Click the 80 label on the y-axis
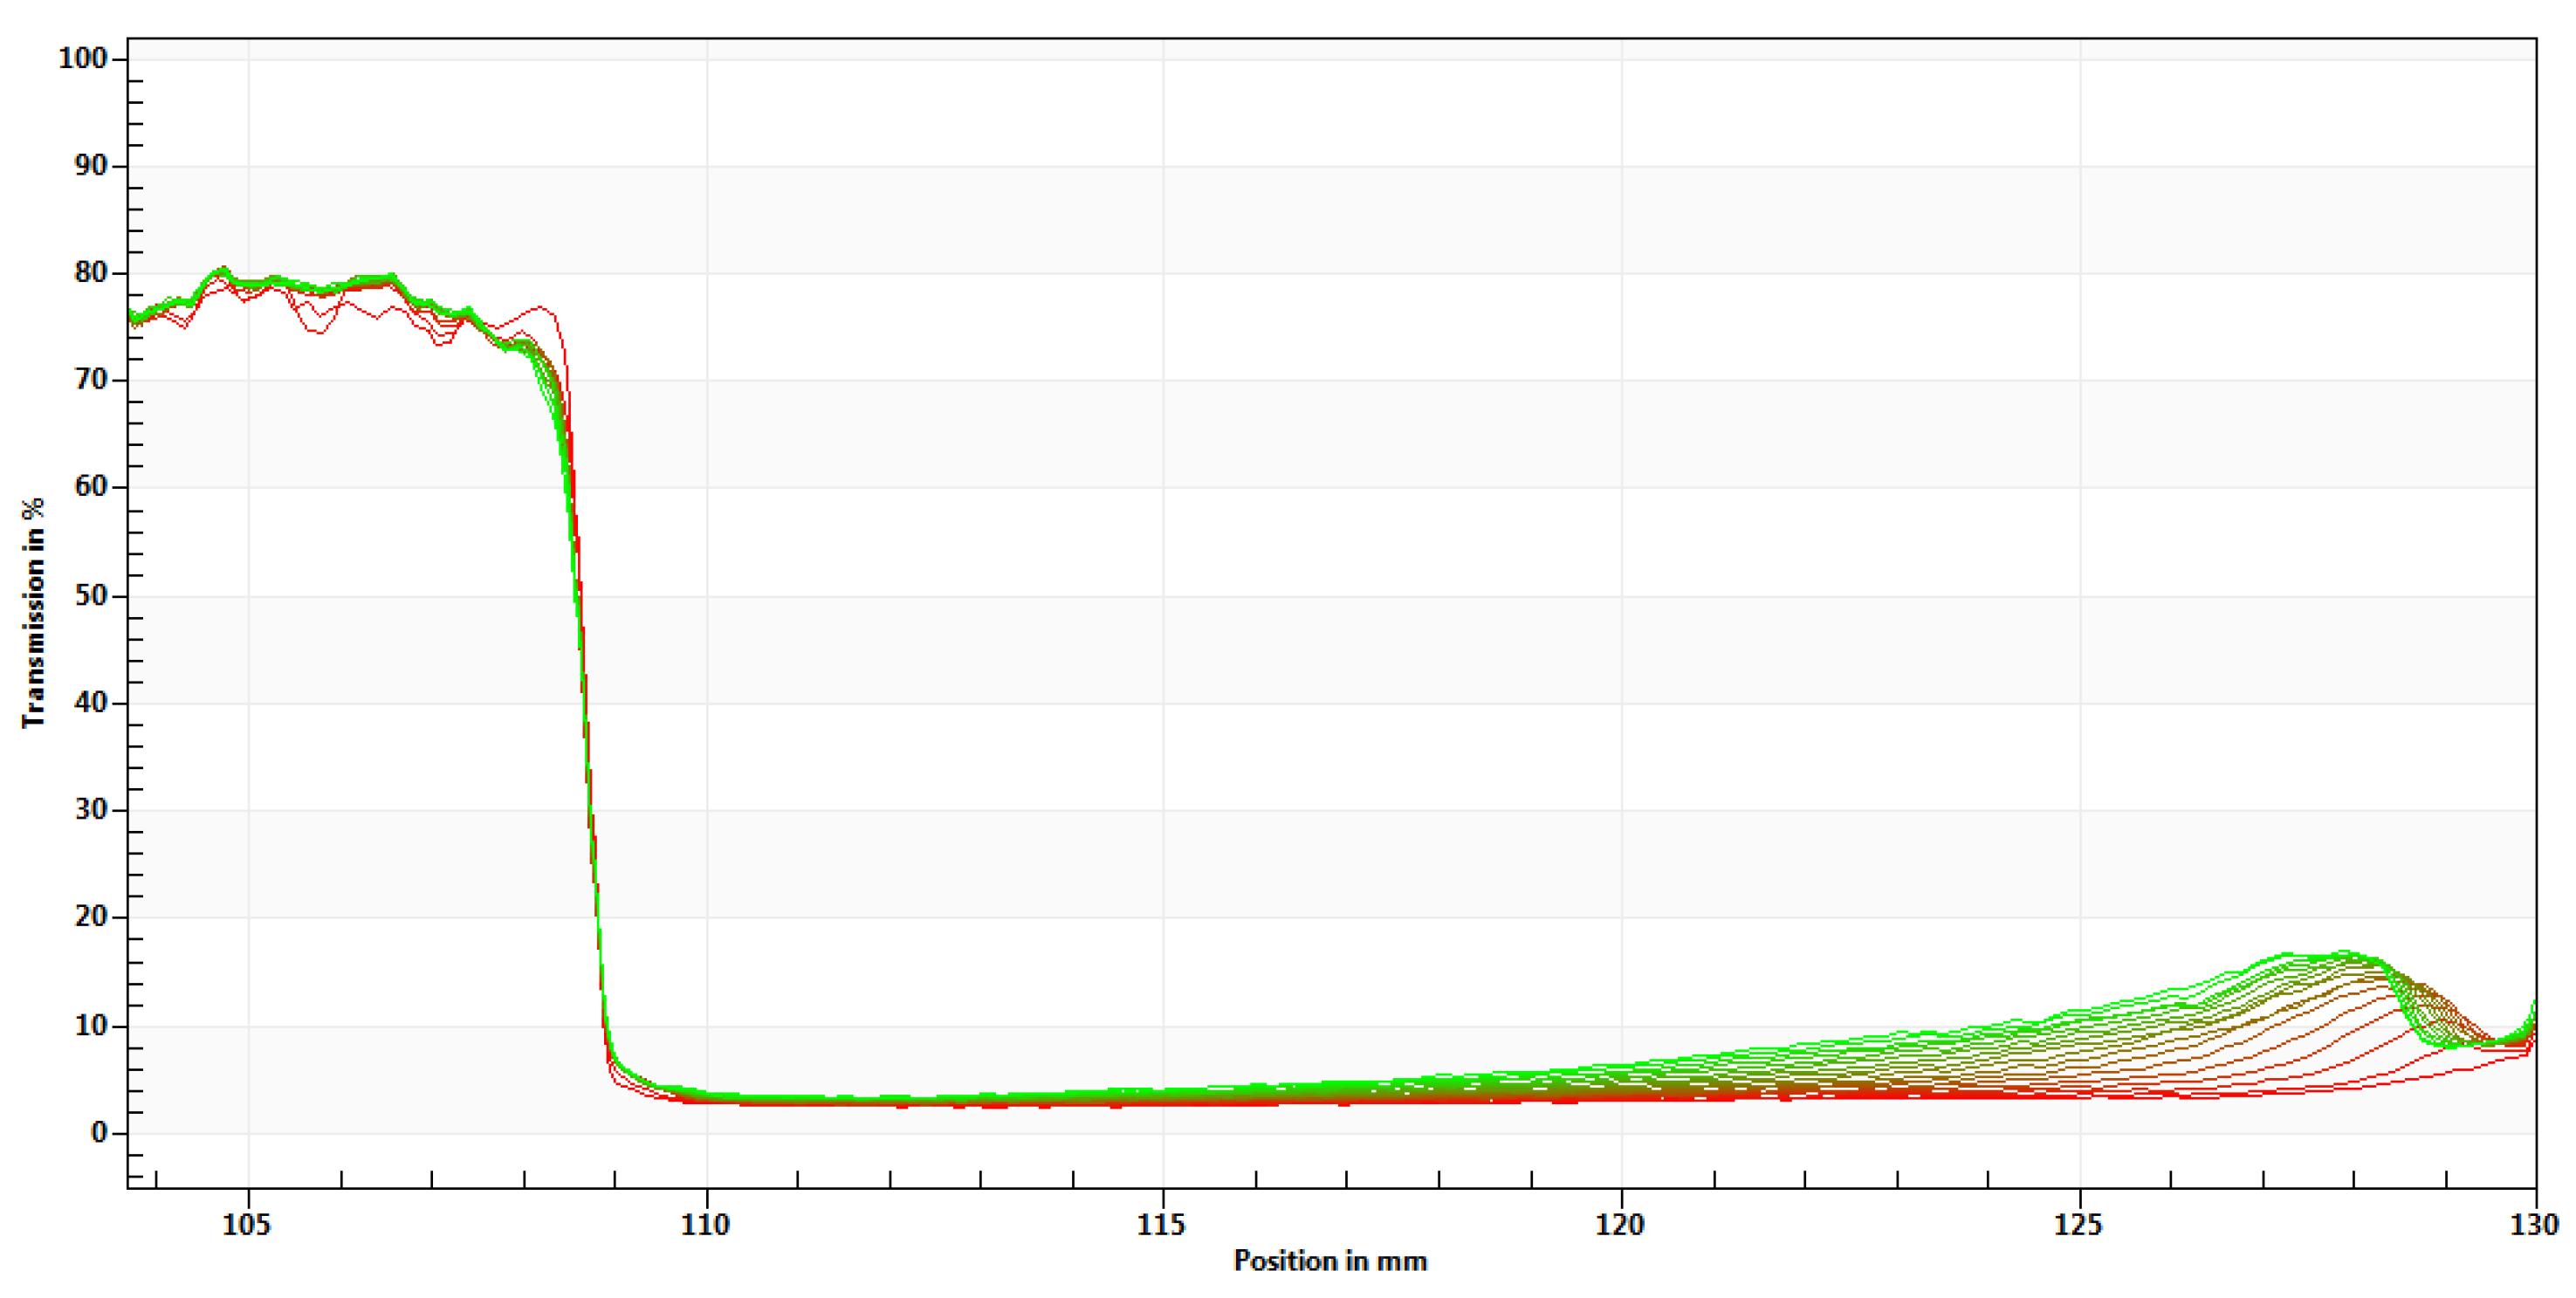 click(x=90, y=272)
